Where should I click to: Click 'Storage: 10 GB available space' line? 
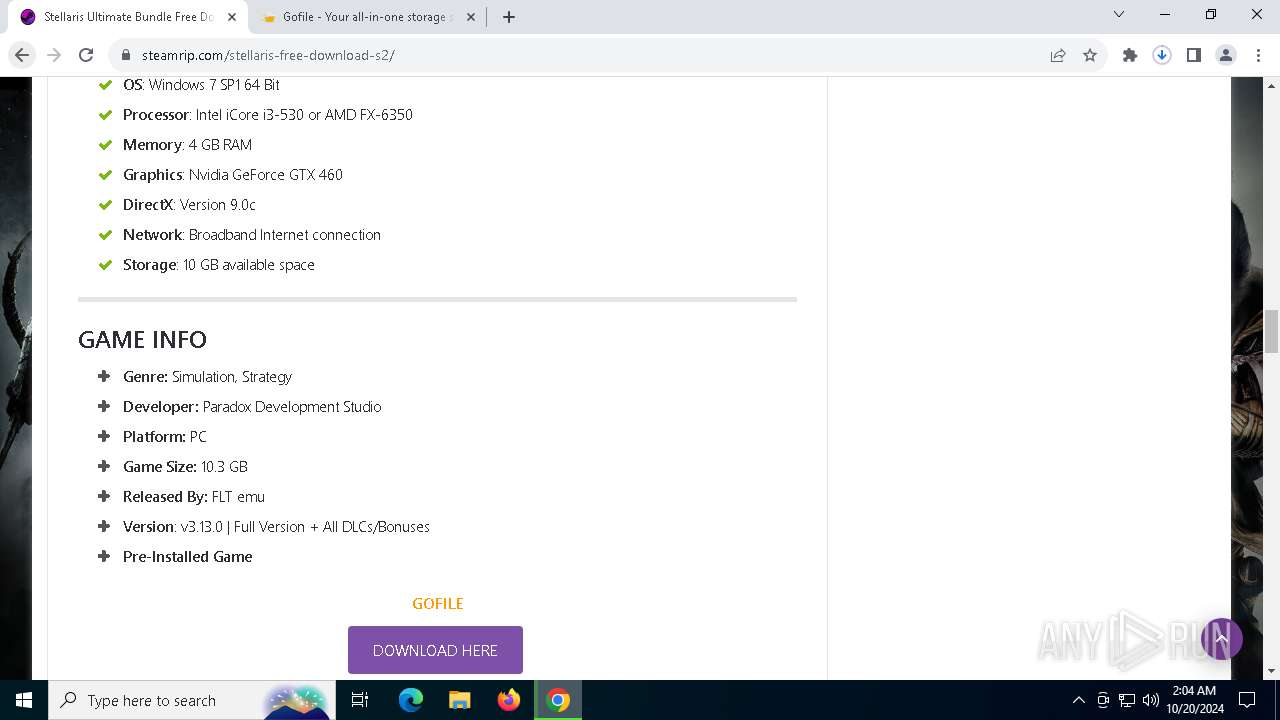[x=219, y=265]
